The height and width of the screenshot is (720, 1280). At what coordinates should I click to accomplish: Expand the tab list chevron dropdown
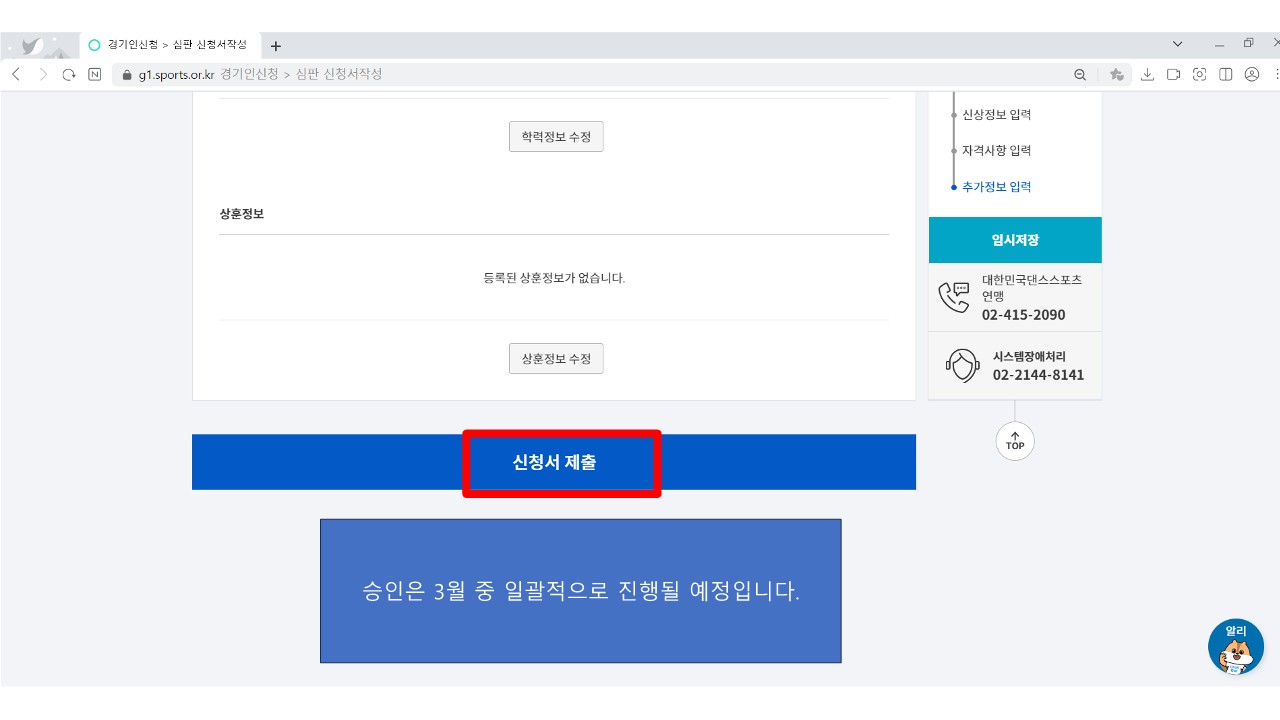(1178, 44)
